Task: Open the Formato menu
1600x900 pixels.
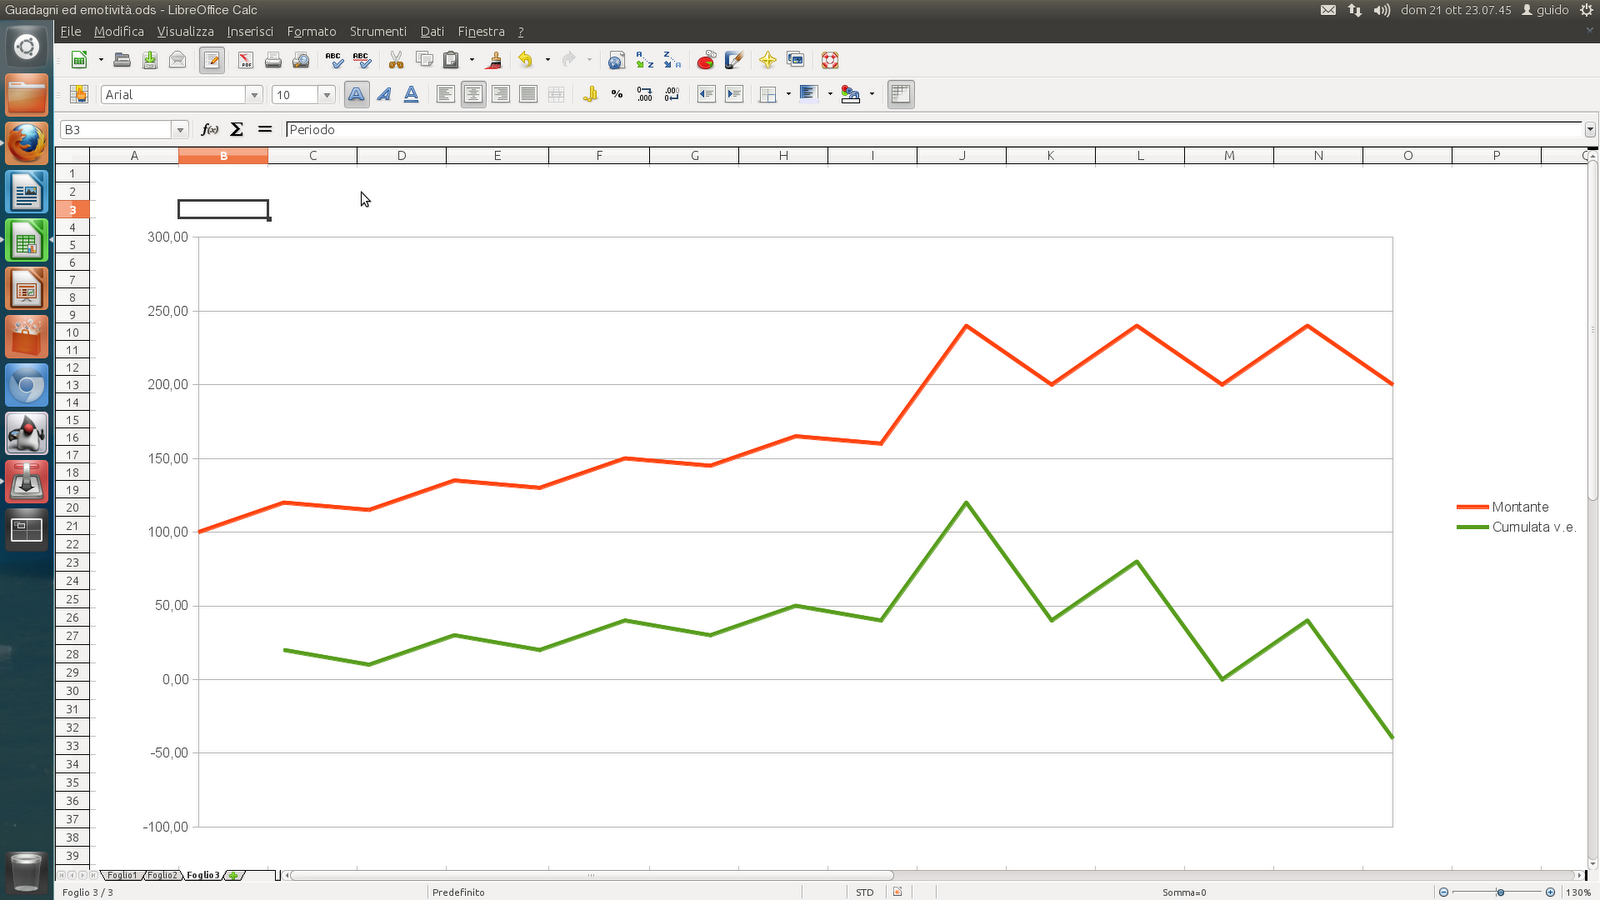Action: (312, 32)
